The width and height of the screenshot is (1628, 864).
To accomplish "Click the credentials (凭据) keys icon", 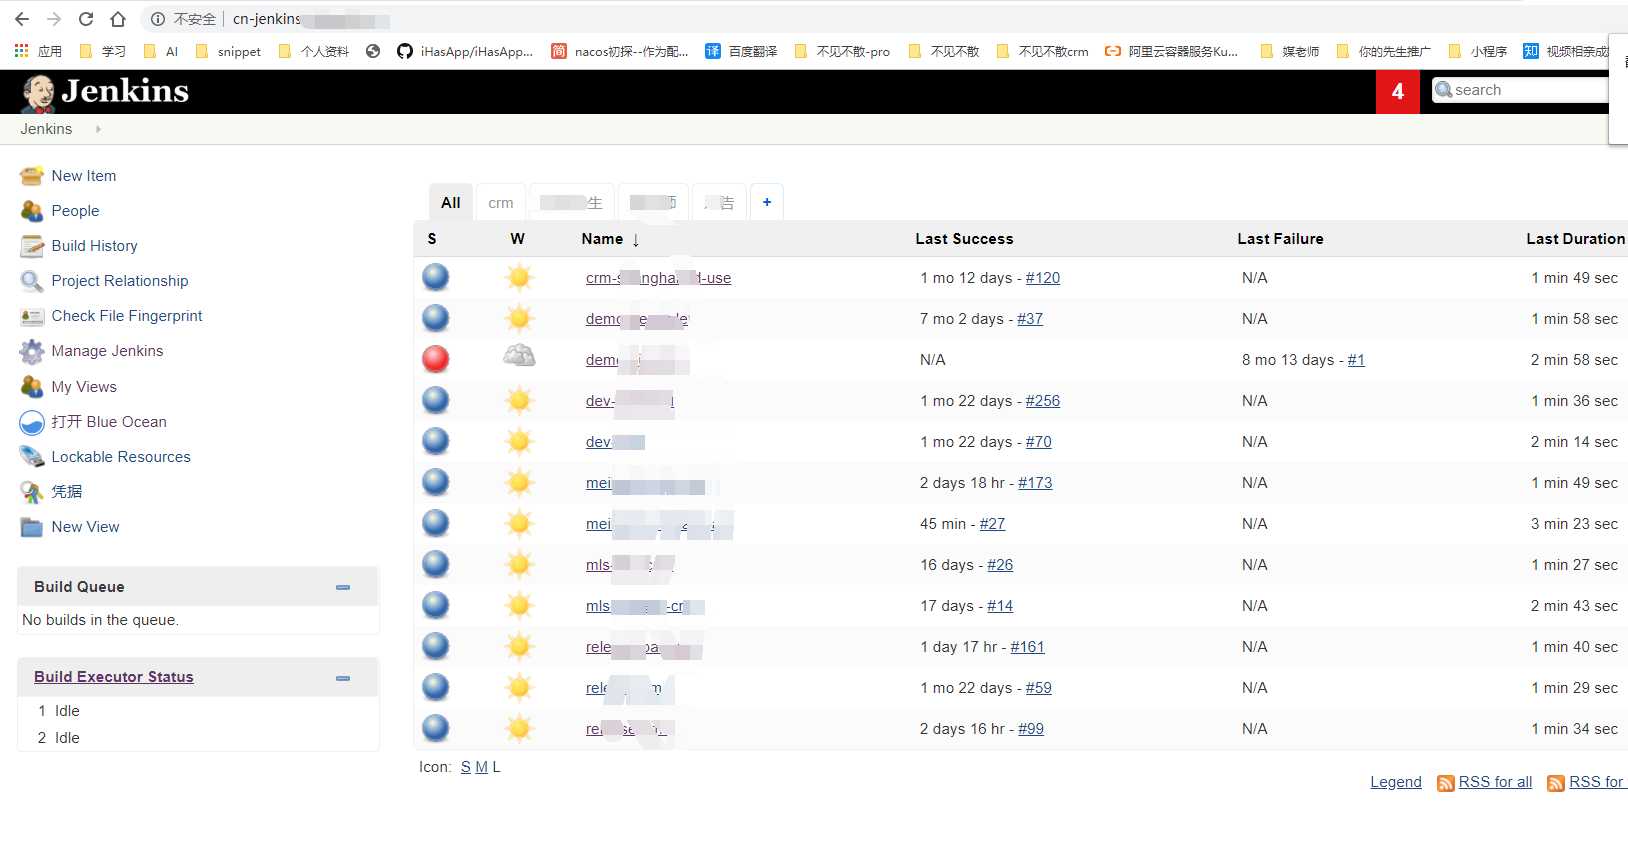I will coord(32,492).
